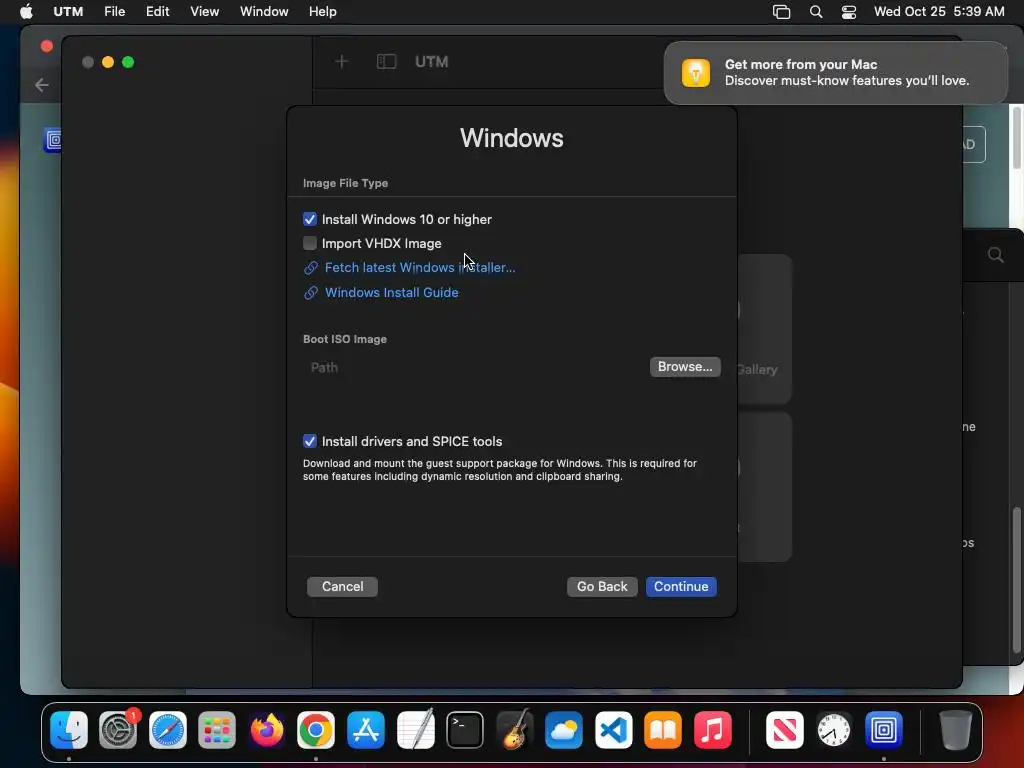Open System Settings from the Dock
This screenshot has width=1024, height=768.
118,729
